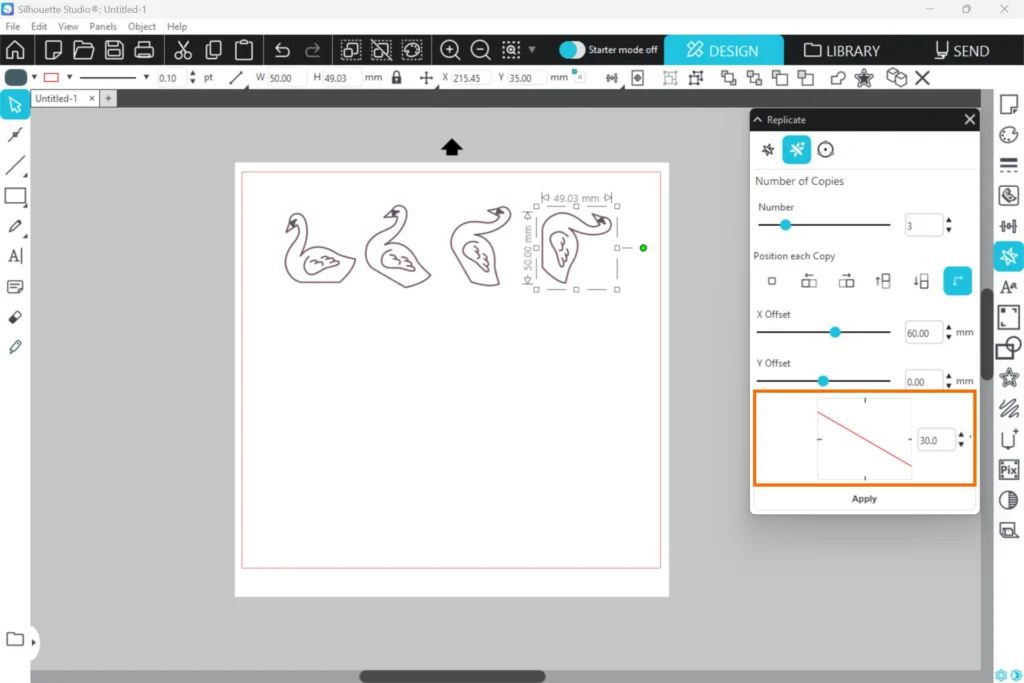Click the Save icon in toolbar

(114, 50)
